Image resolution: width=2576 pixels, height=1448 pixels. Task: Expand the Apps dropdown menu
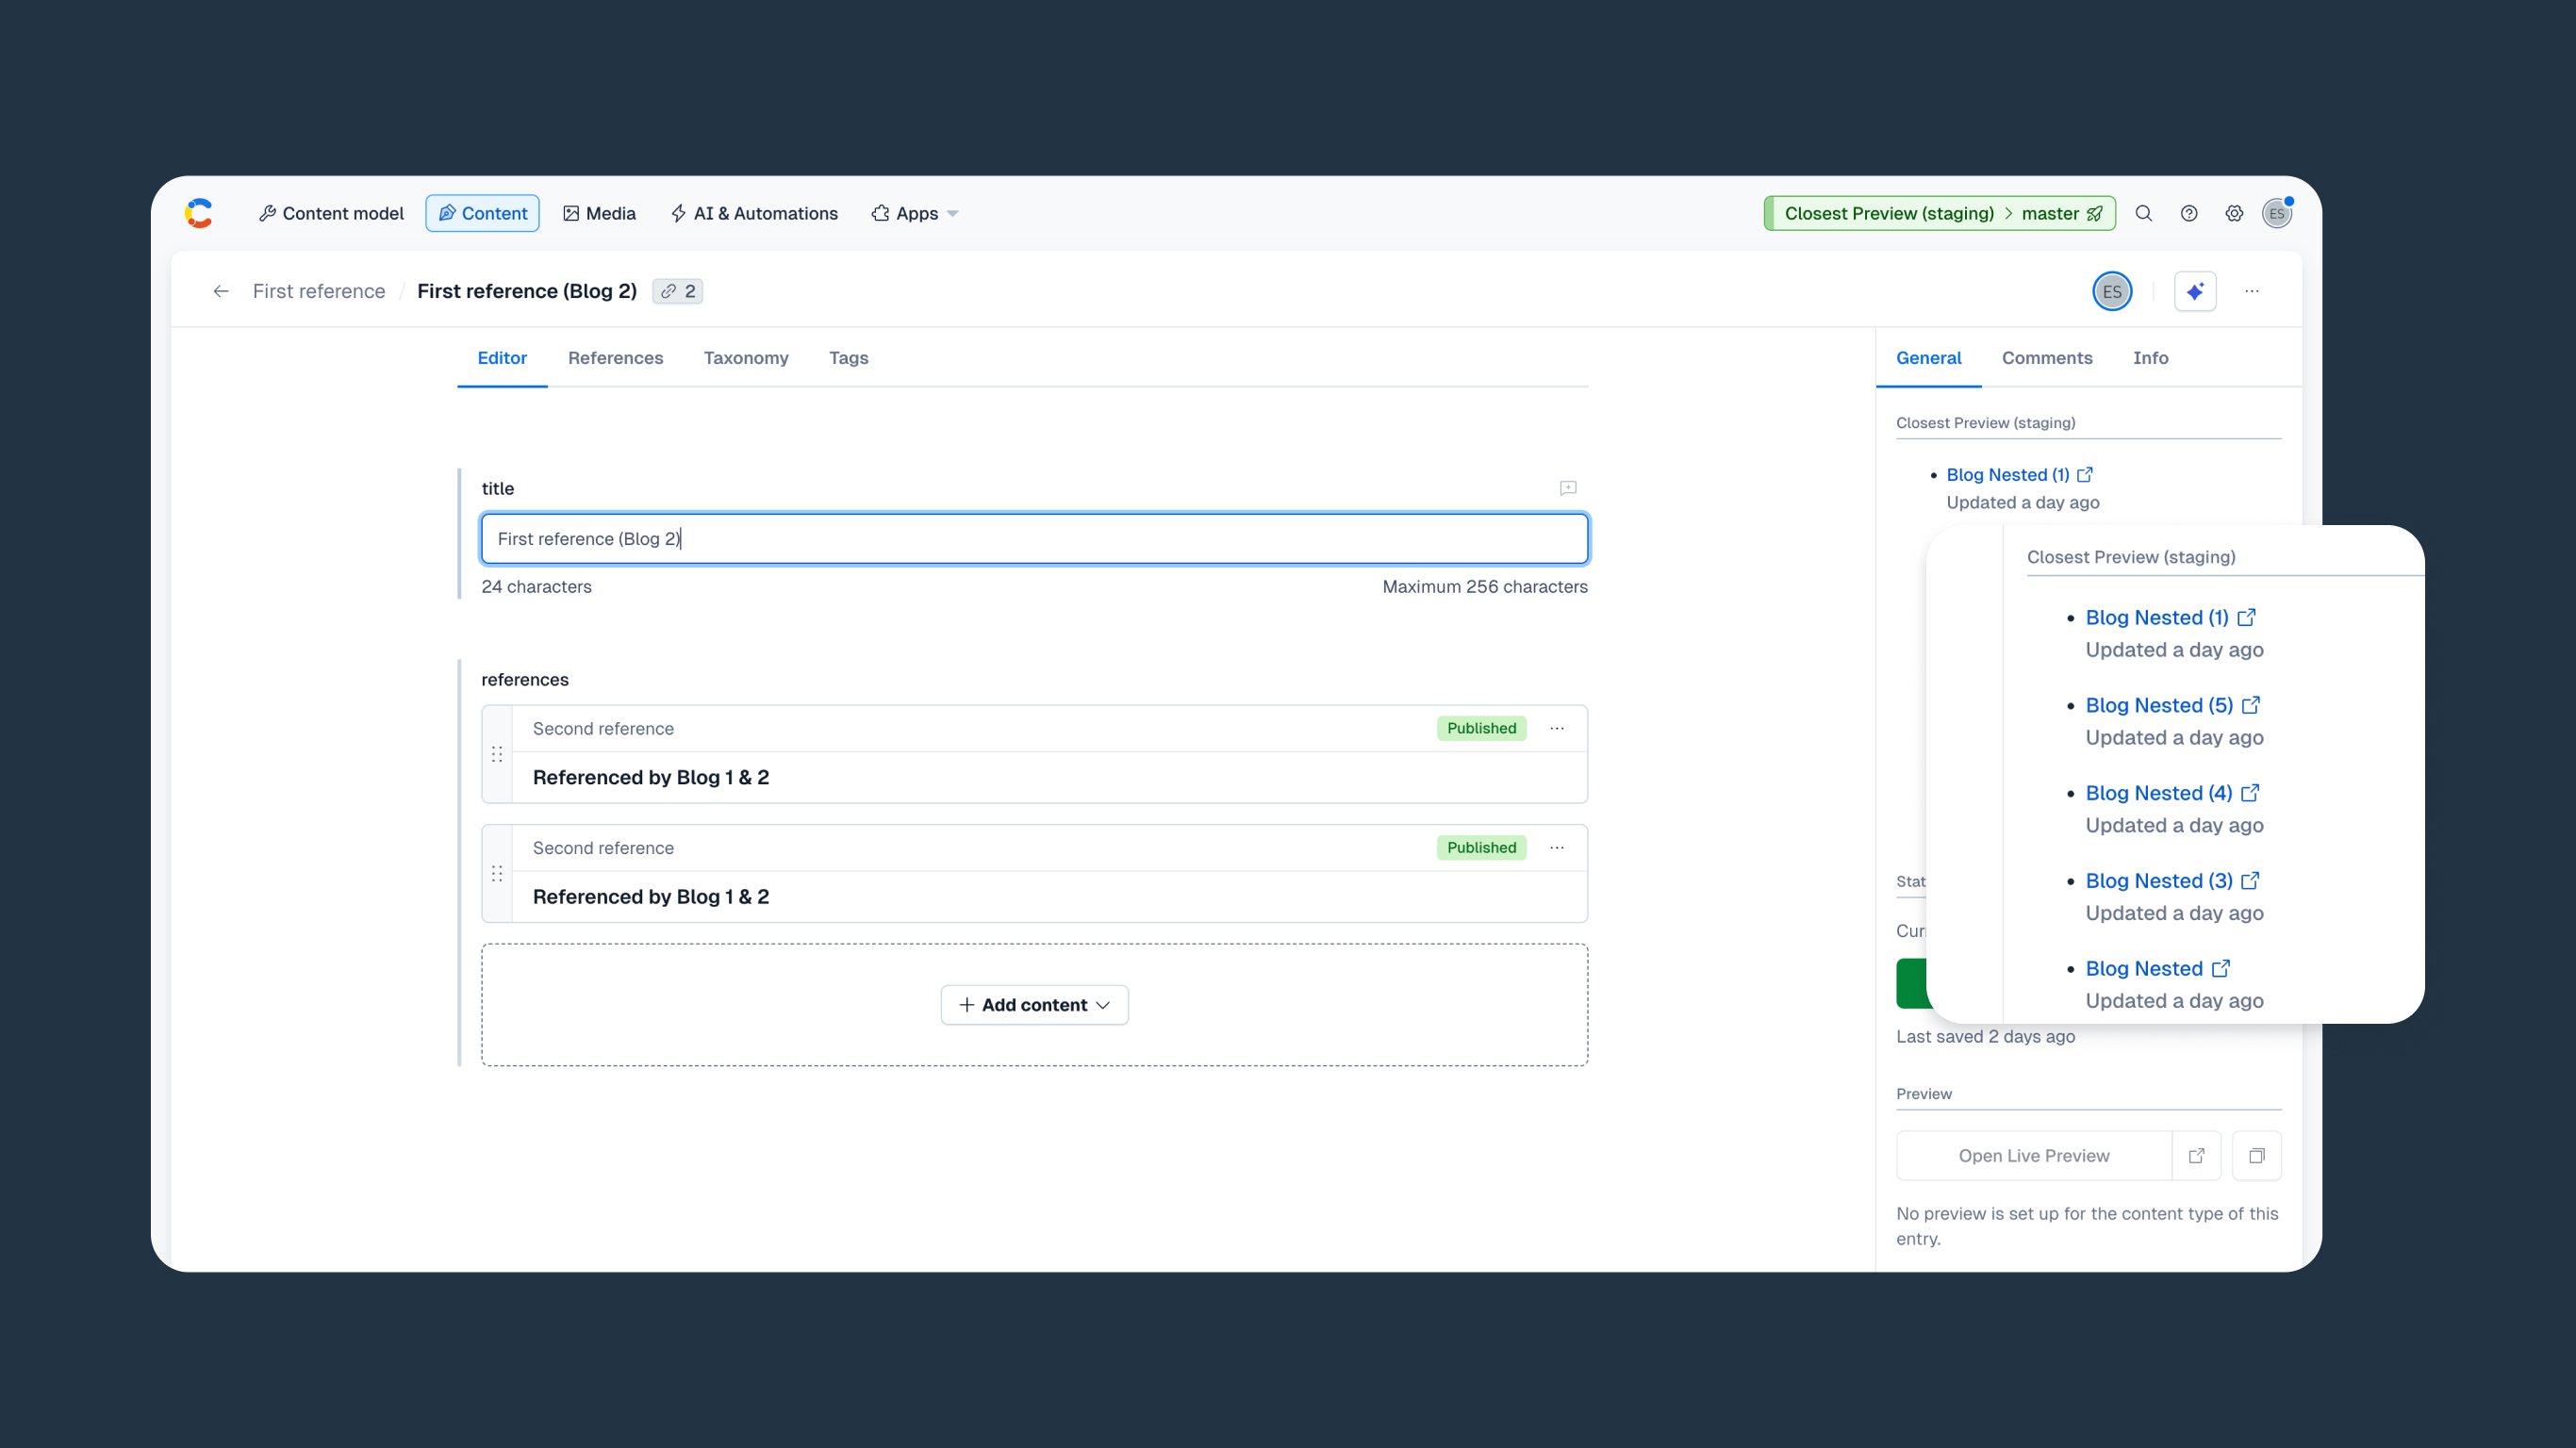tap(915, 213)
